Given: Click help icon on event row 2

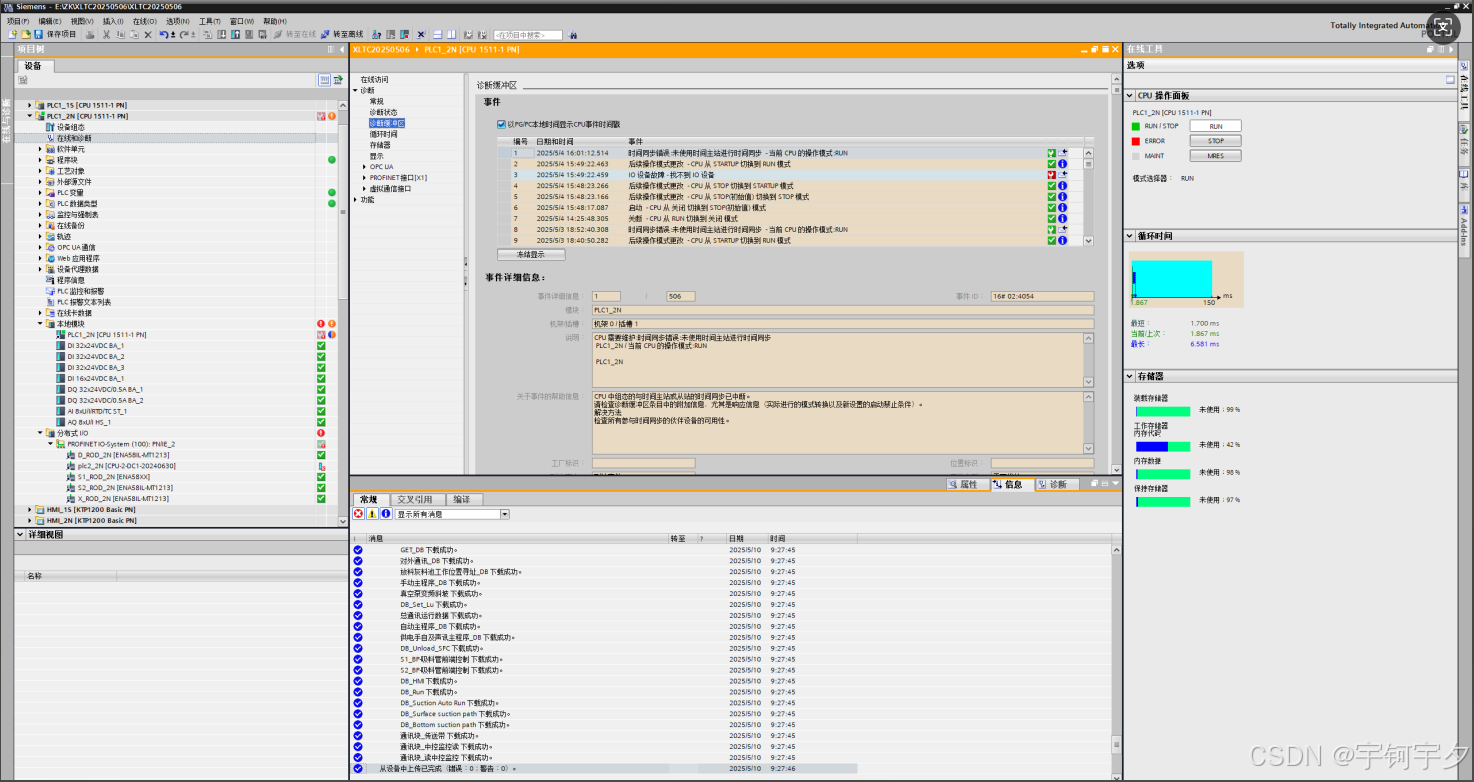Looking at the screenshot, I should [1062, 164].
